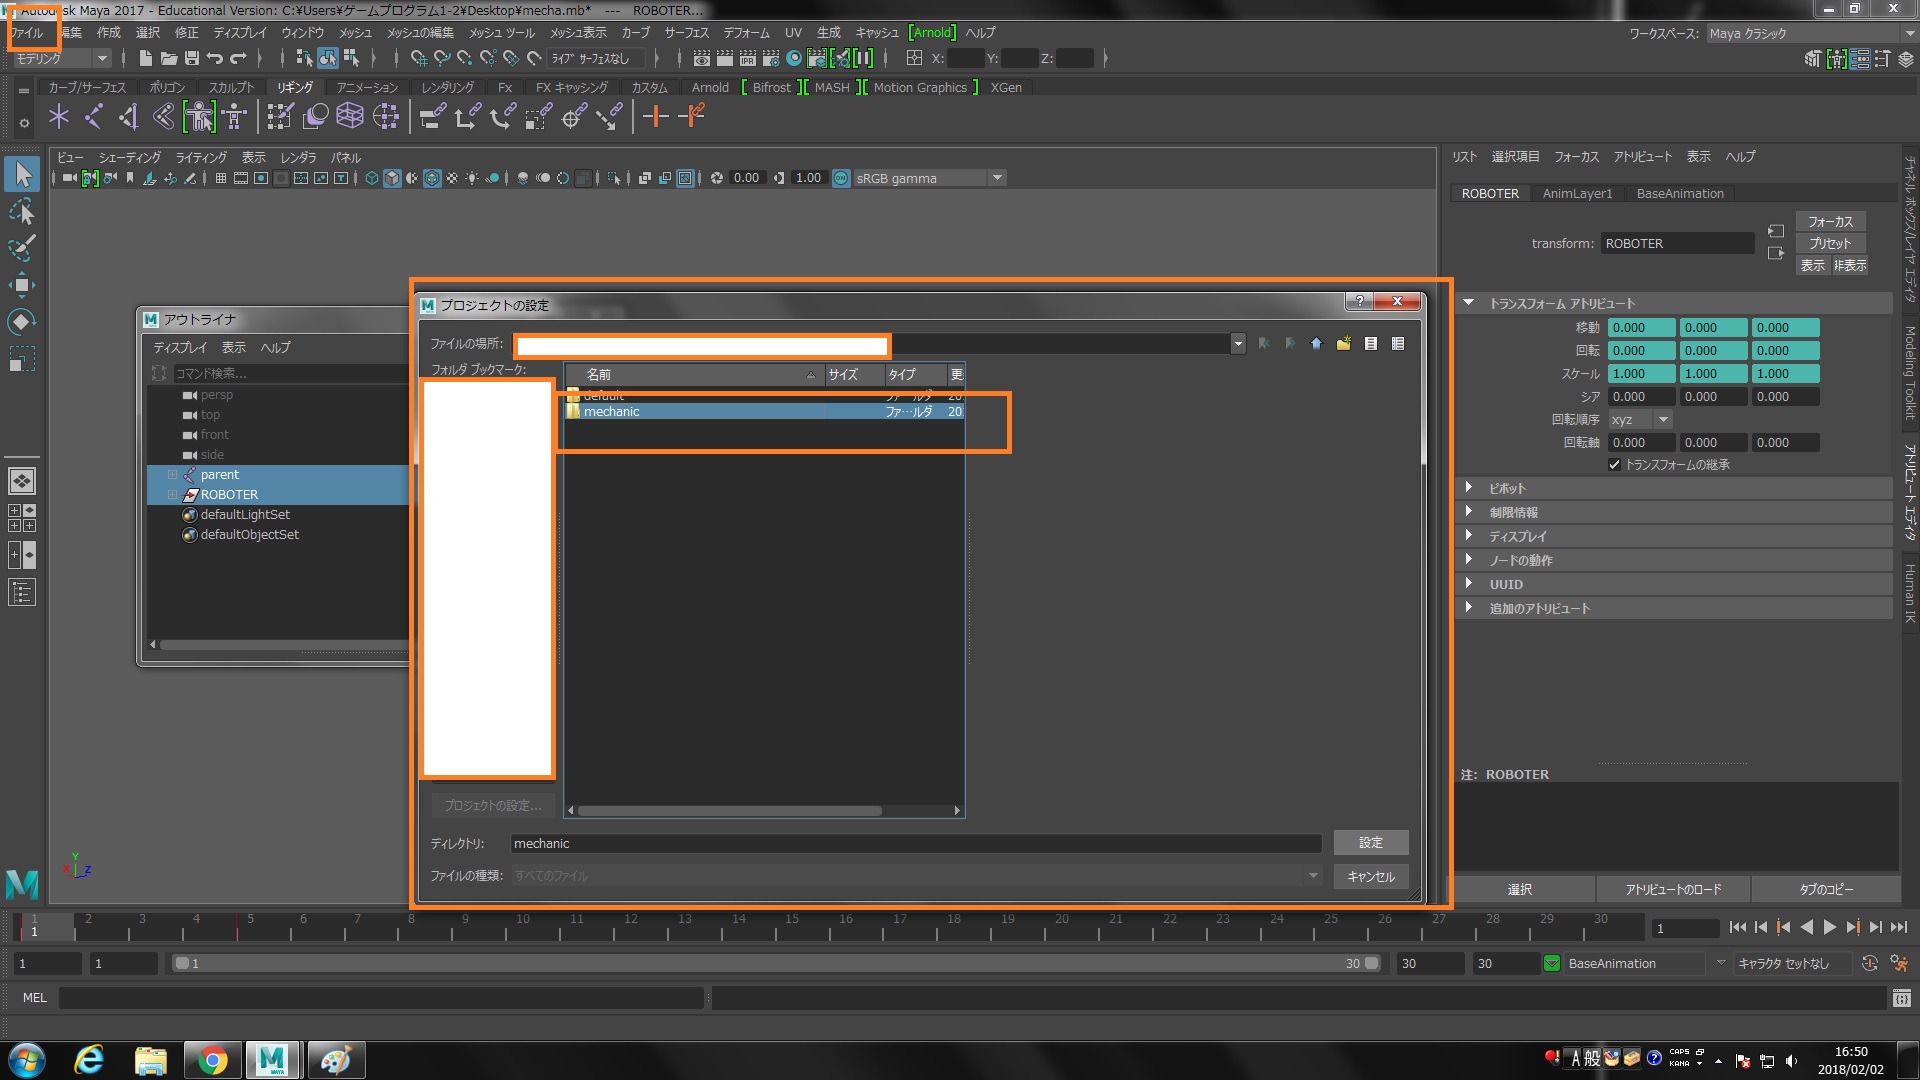Select the mechanic folder row
Viewport: 1920px width, 1080px height.
[x=765, y=412]
